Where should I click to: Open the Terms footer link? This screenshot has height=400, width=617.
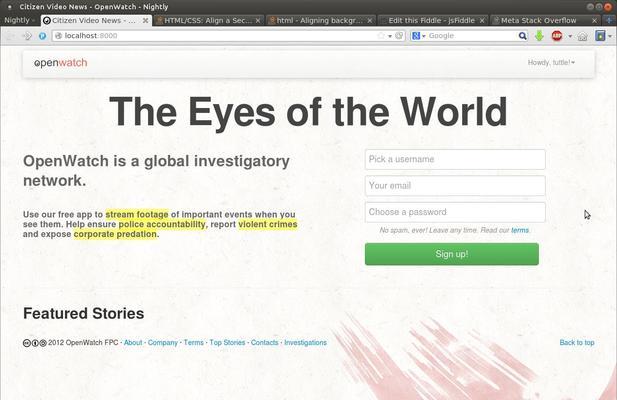194,343
